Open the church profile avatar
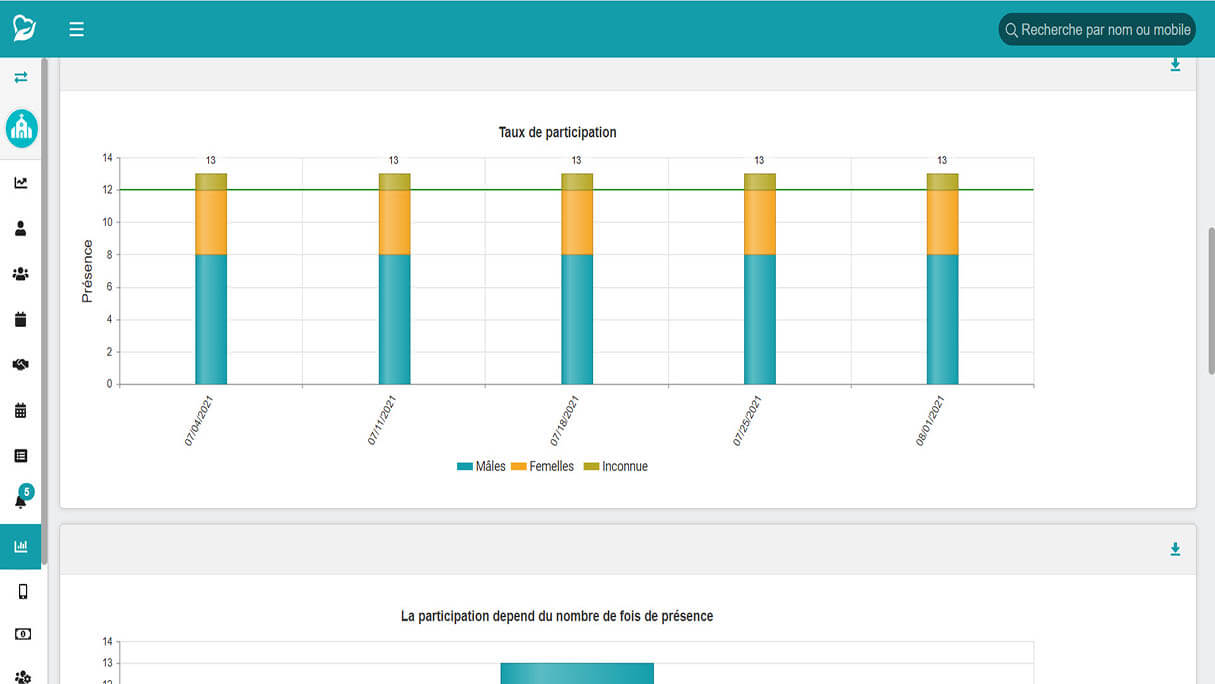Screen dimensions: 1215x684 [x=22, y=128]
